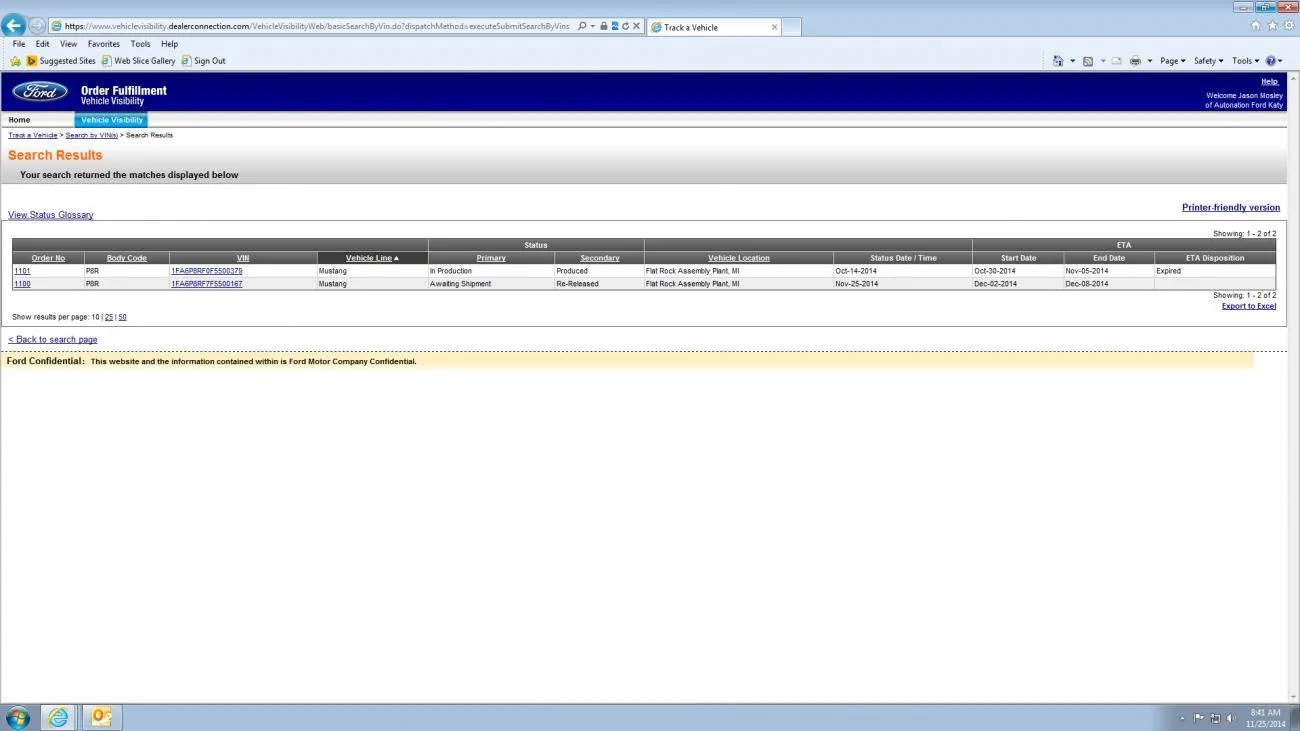Click the RSS feeds icon in command bar

1088,61
